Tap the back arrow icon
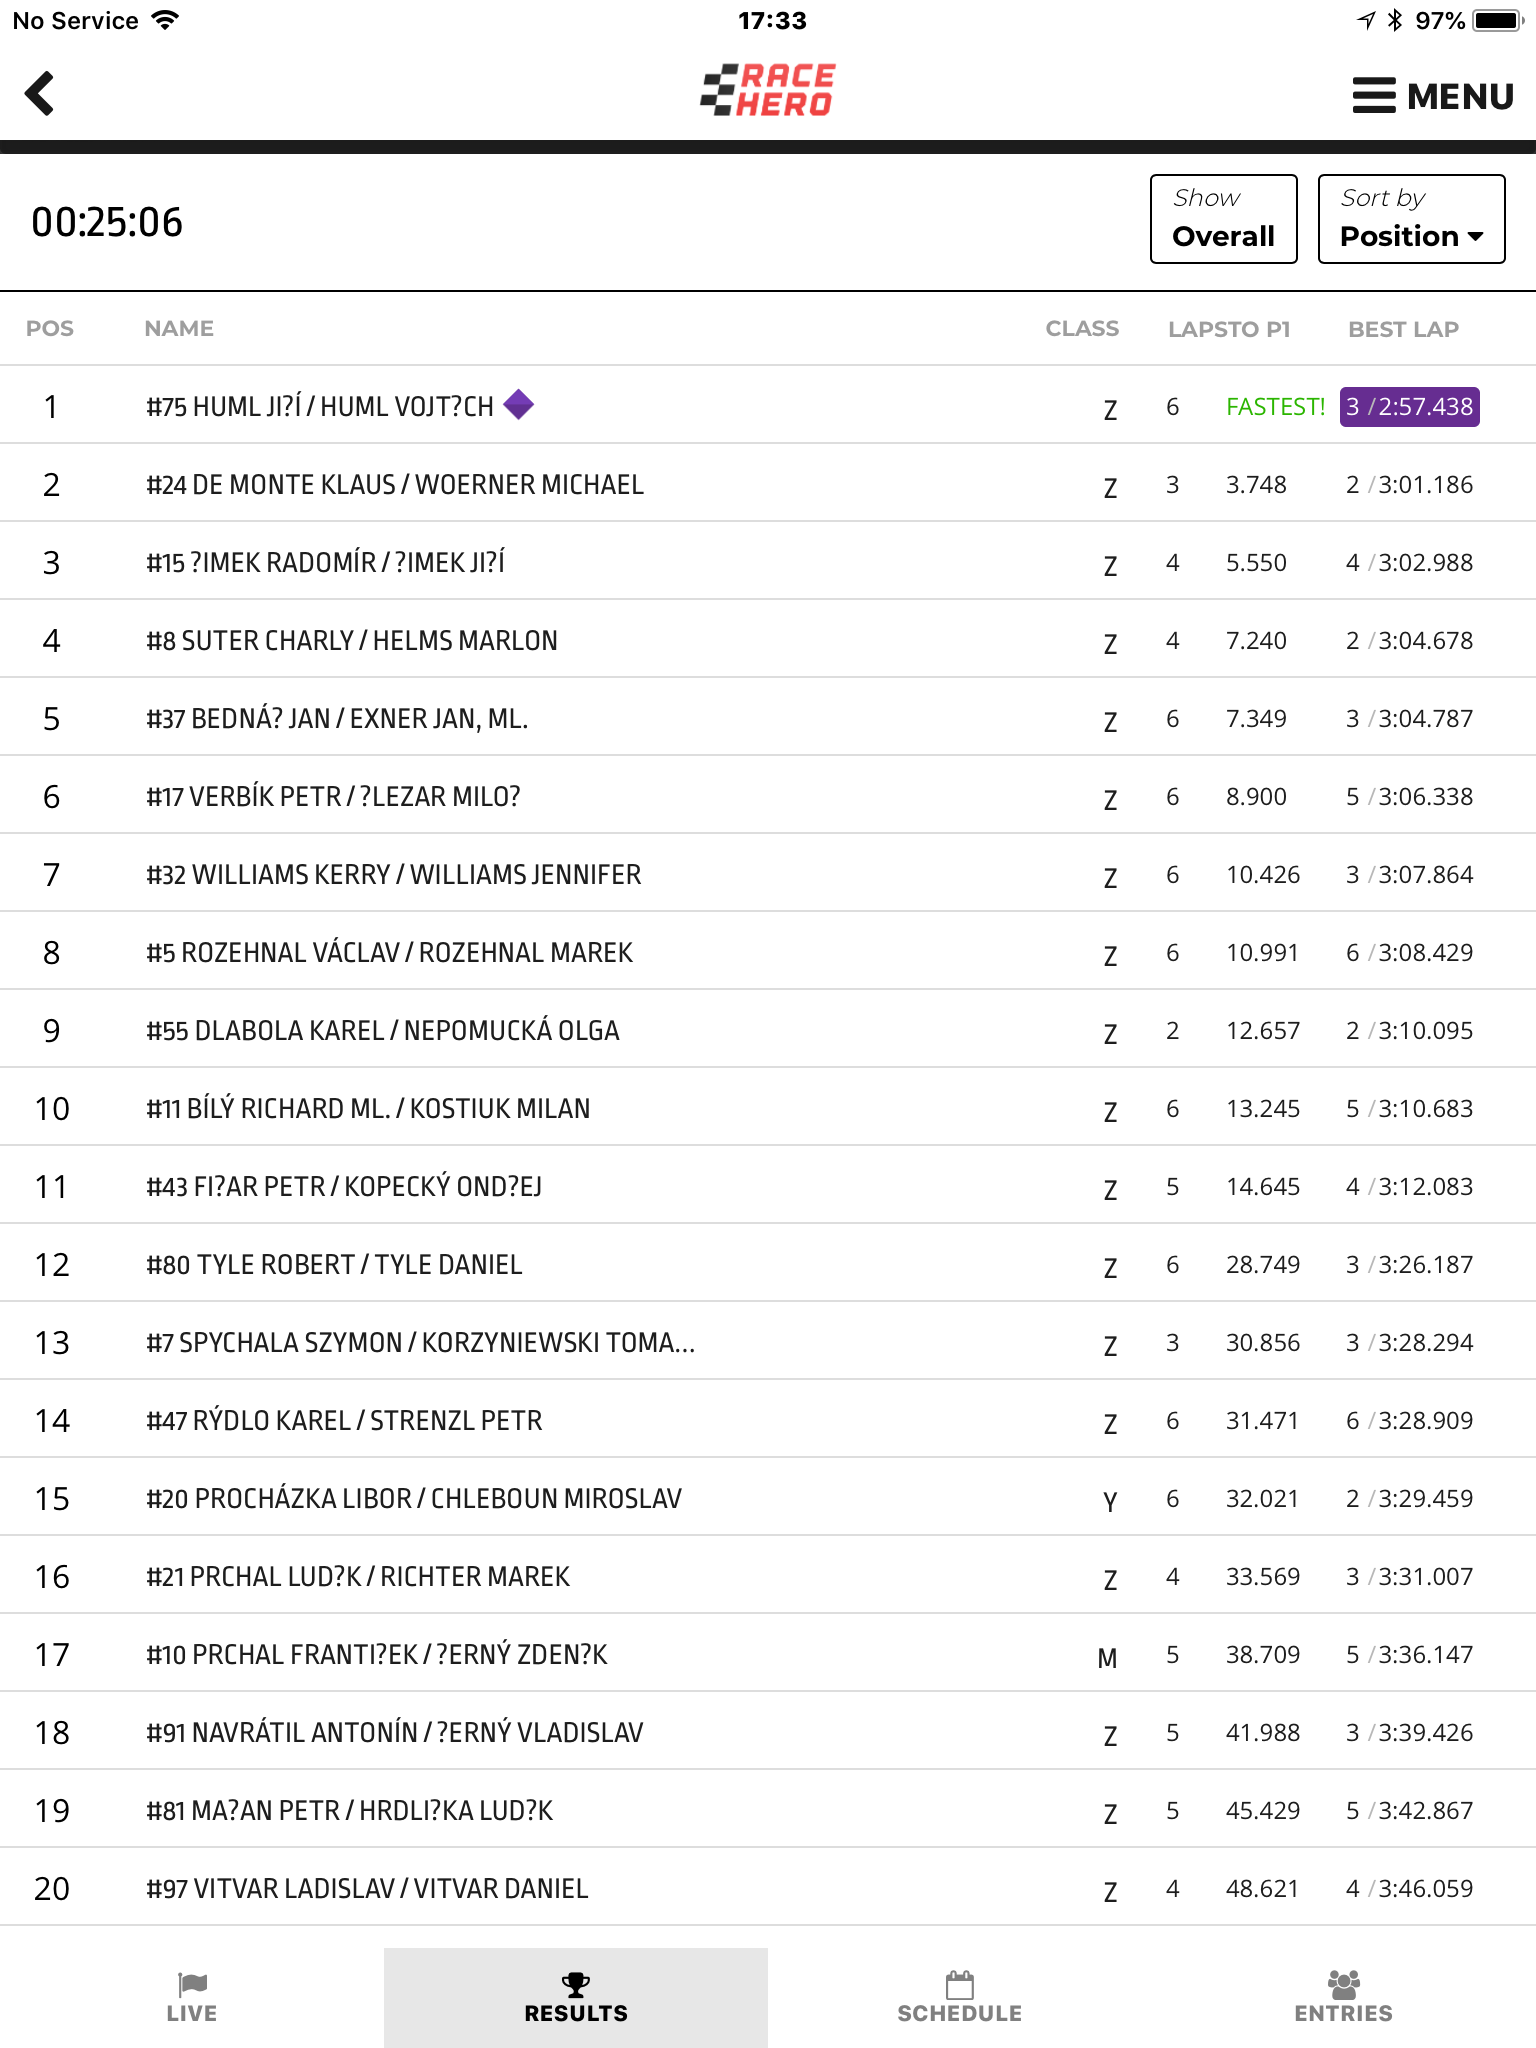 39,94
